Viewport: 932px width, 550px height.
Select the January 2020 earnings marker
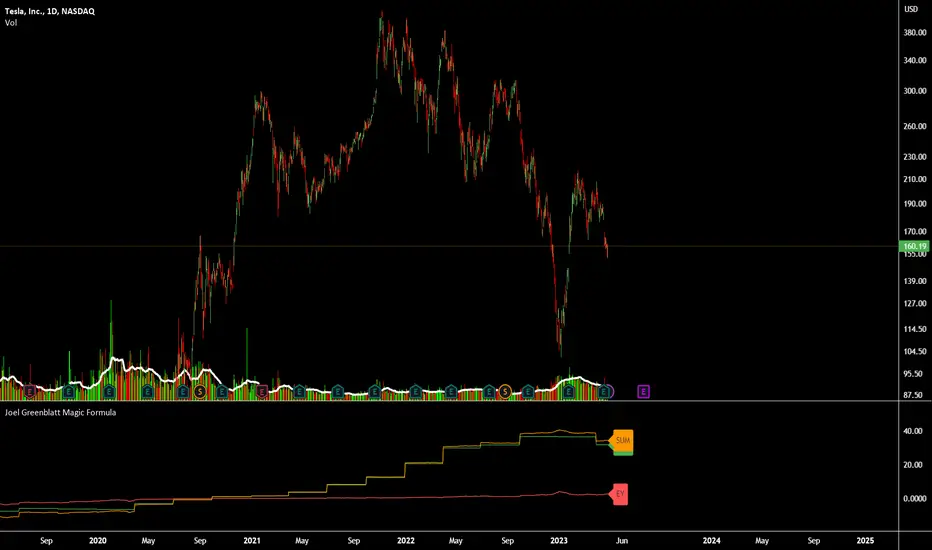(109, 392)
